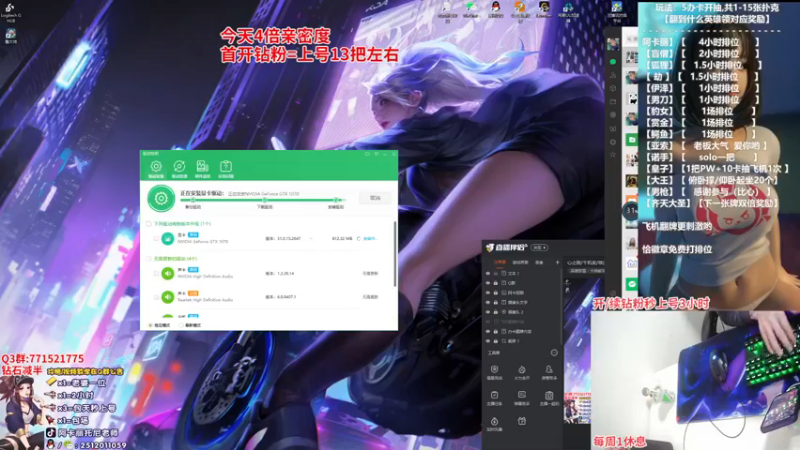Screen dimensions: 800x450
Task: Open the clipboard question-mark toolbar icon
Action: click(226, 167)
